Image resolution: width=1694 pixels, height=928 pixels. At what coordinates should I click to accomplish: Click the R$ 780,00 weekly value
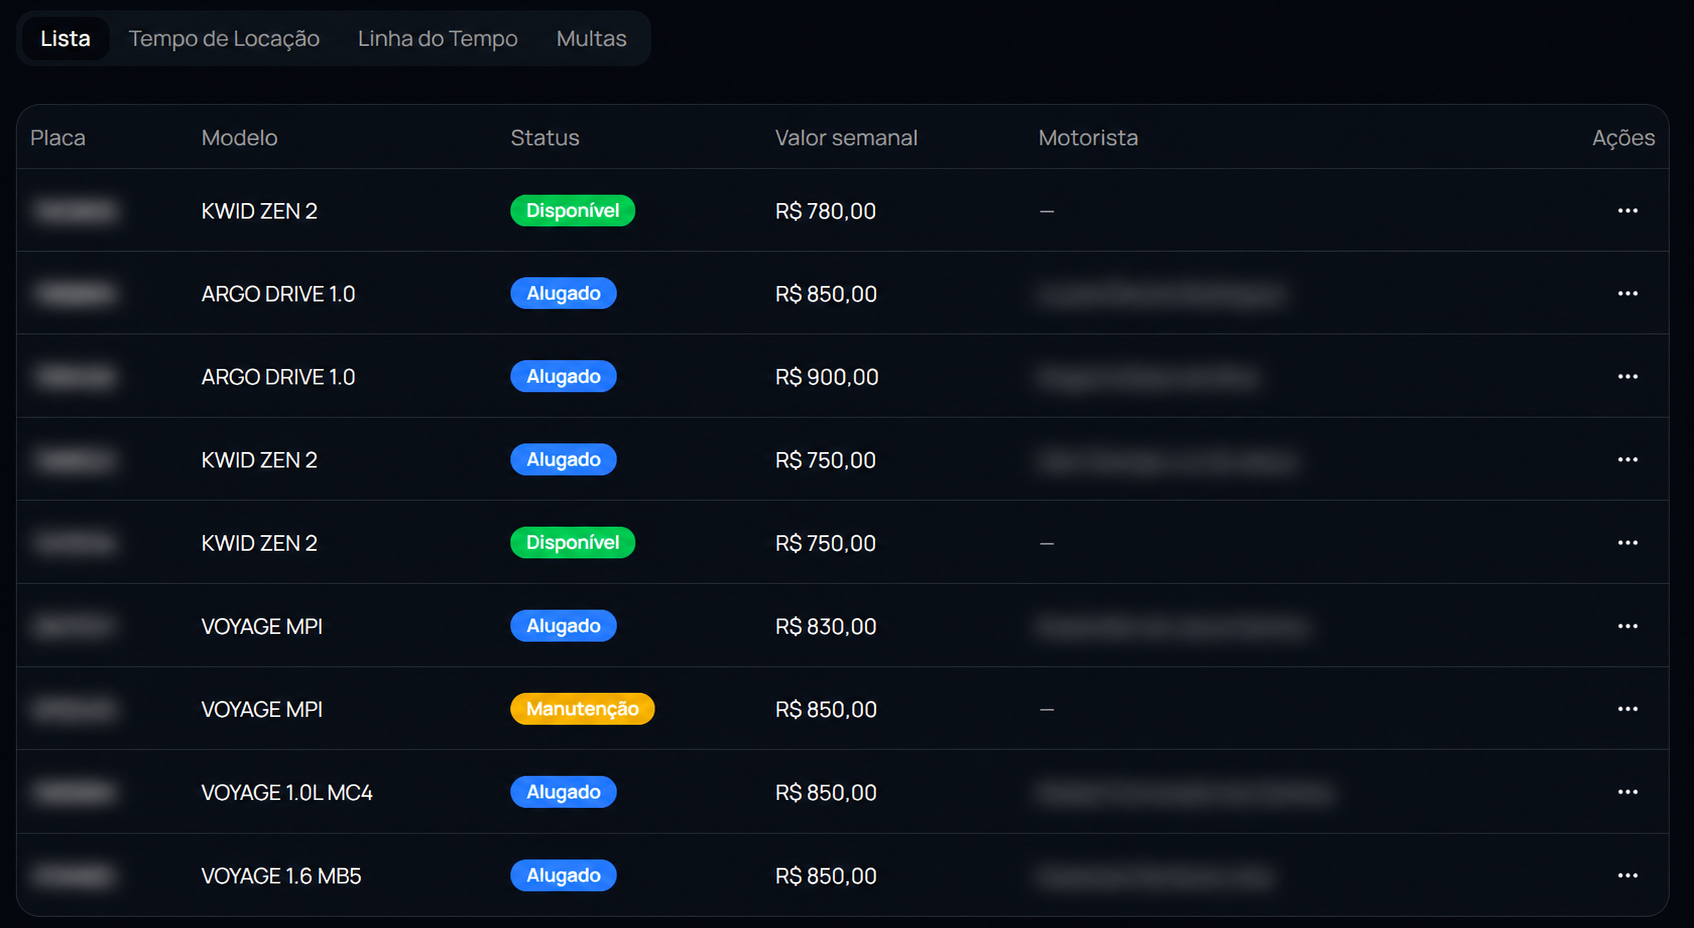pyautogui.click(x=825, y=211)
